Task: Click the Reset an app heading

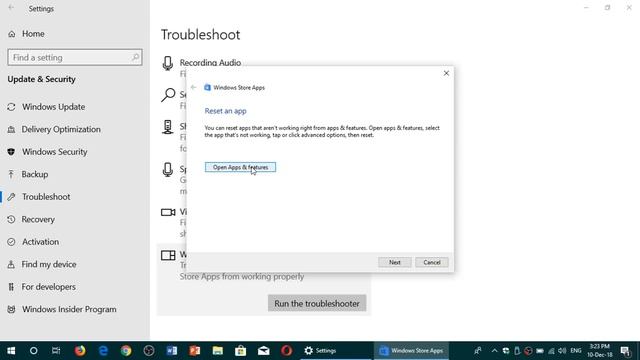Action: 225,111
